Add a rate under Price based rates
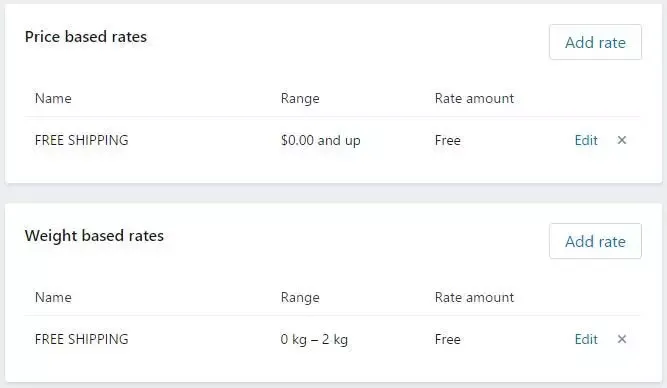This screenshot has height=388, width=667. [x=595, y=42]
